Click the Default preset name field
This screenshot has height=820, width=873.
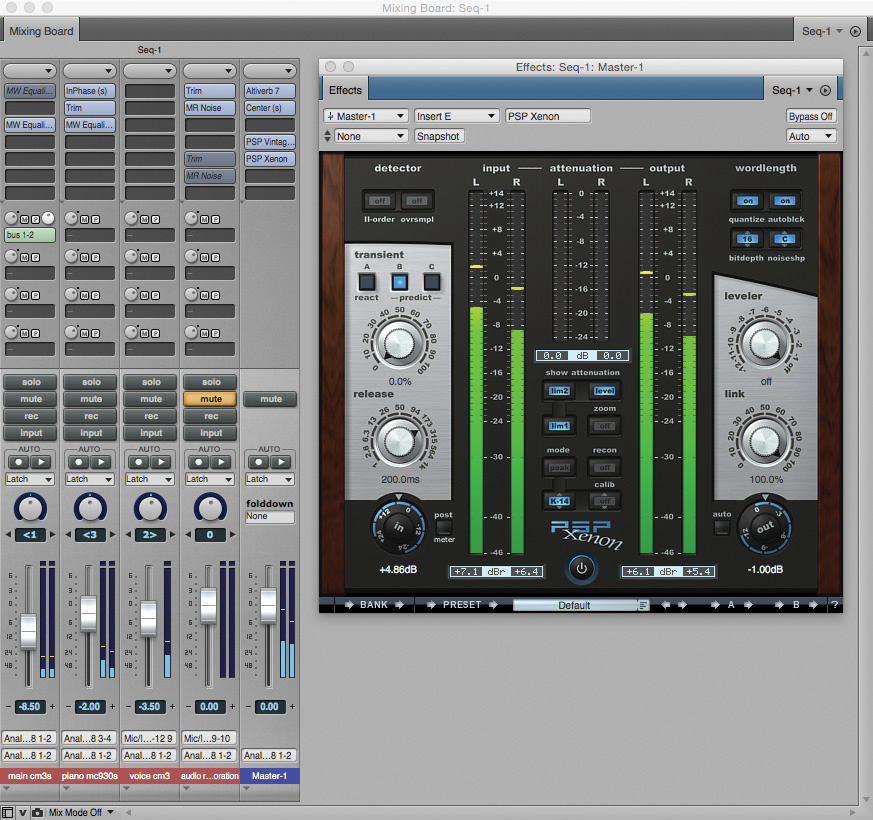click(x=575, y=605)
